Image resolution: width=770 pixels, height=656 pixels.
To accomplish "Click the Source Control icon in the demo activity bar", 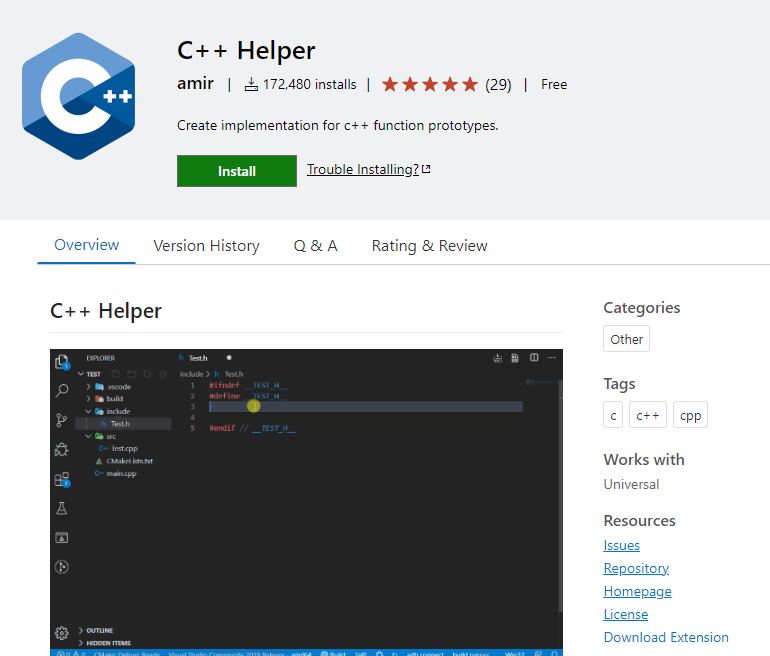I will click(61, 420).
